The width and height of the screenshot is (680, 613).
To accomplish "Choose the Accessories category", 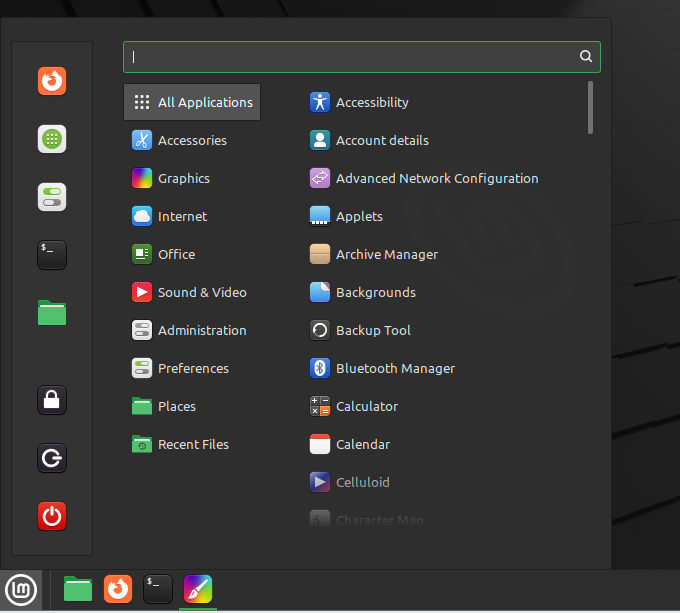I will coord(192,140).
